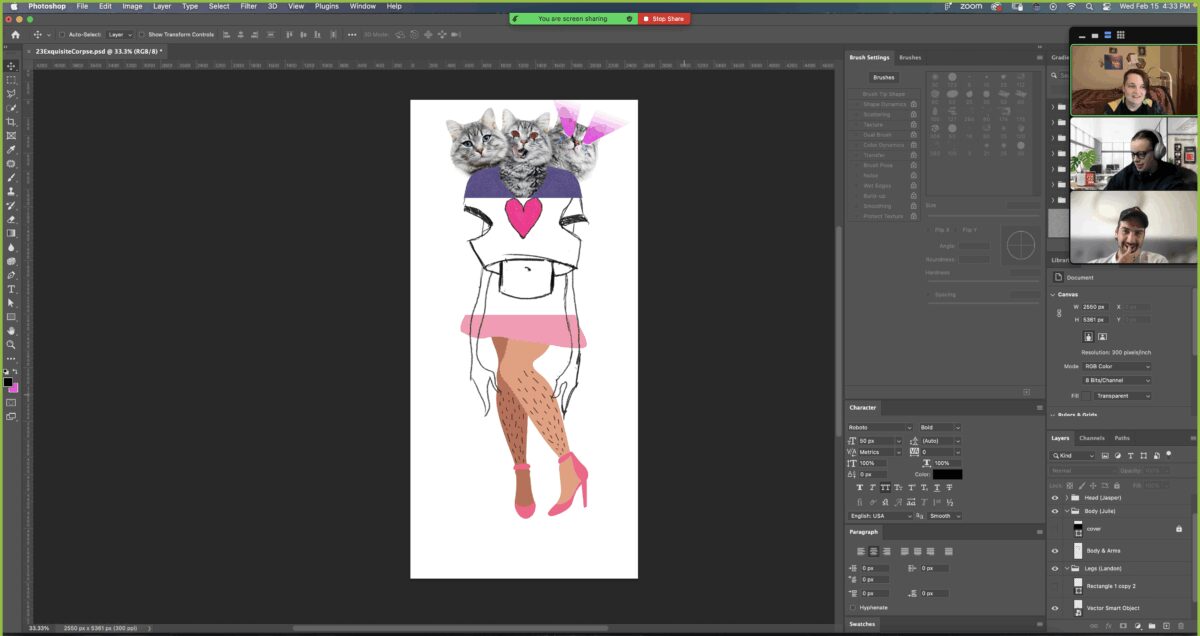Click the pink background color swatch

click(x=15, y=388)
